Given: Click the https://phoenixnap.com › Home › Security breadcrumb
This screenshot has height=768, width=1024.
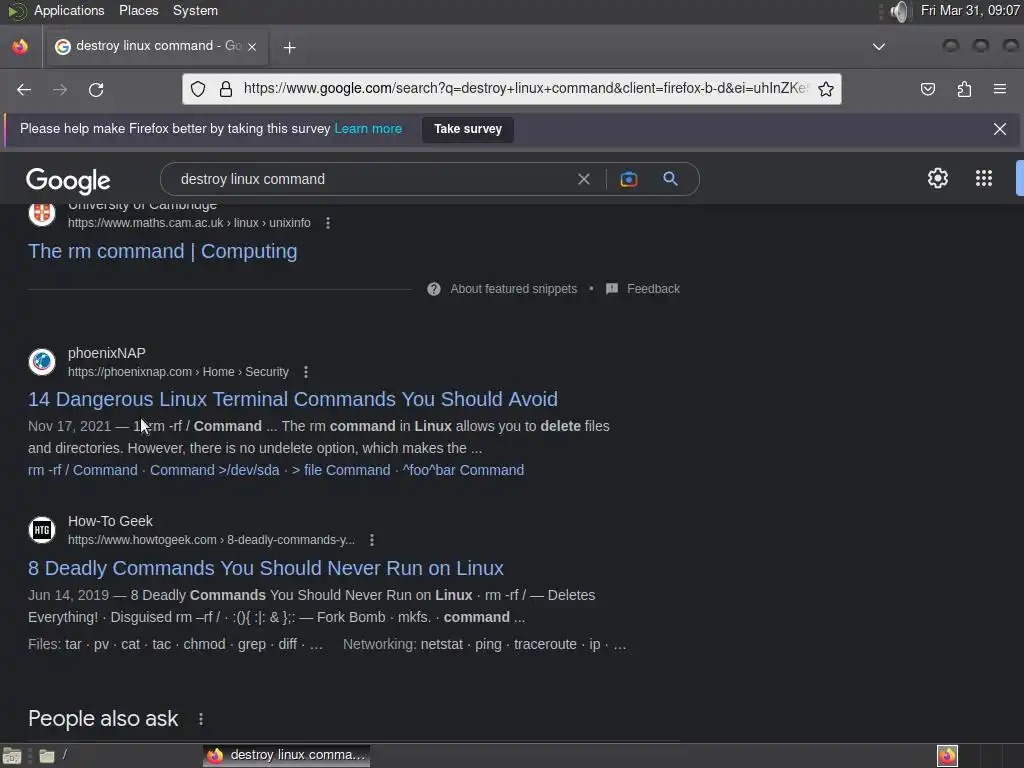Looking at the screenshot, I should (x=178, y=372).
